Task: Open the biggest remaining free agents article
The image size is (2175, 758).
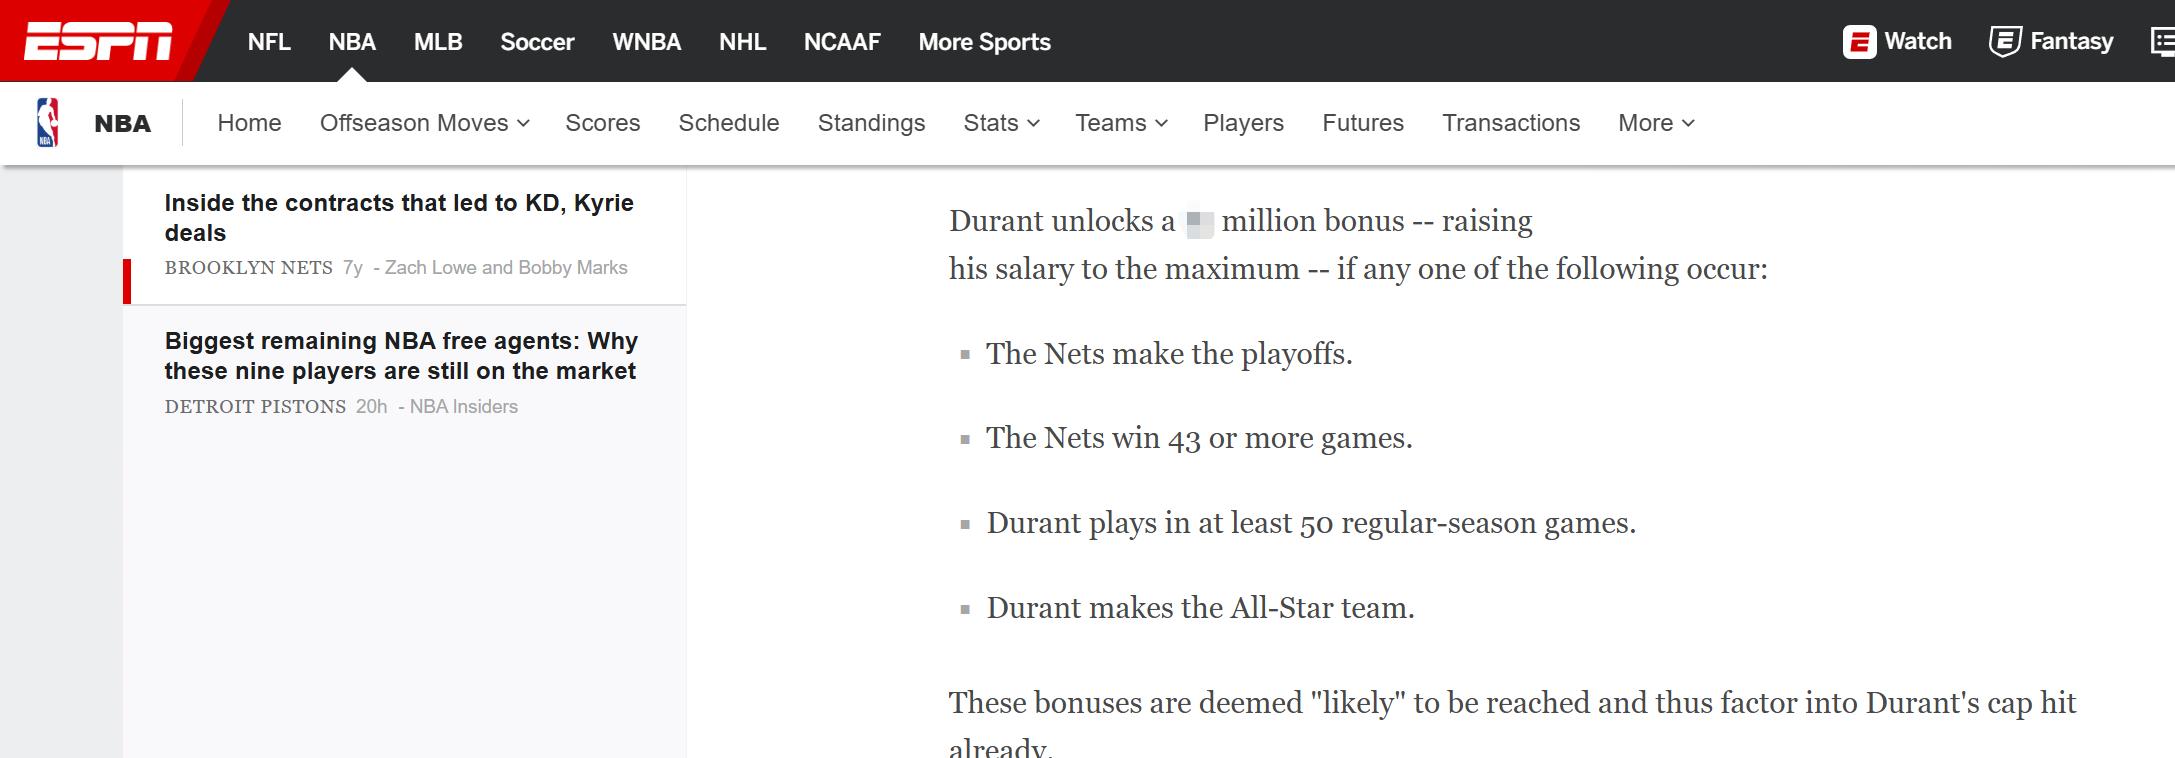Action: [x=401, y=356]
